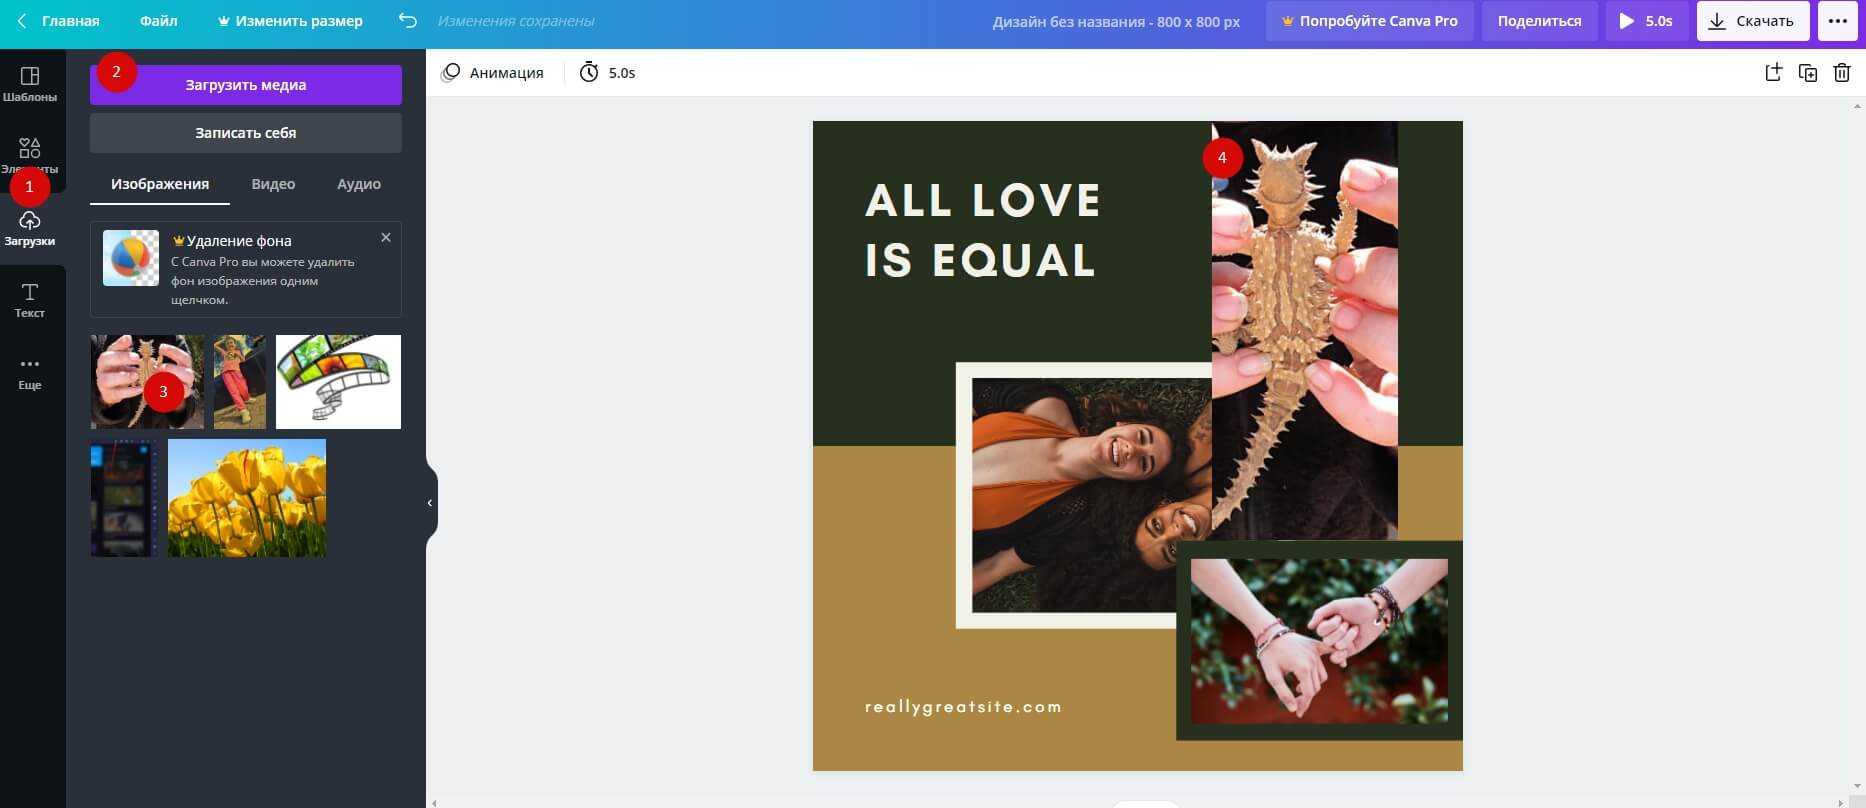This screenshot has height=808, width=1866.
Task: Click the Записать себя button
Action: (x=246, y=133)
